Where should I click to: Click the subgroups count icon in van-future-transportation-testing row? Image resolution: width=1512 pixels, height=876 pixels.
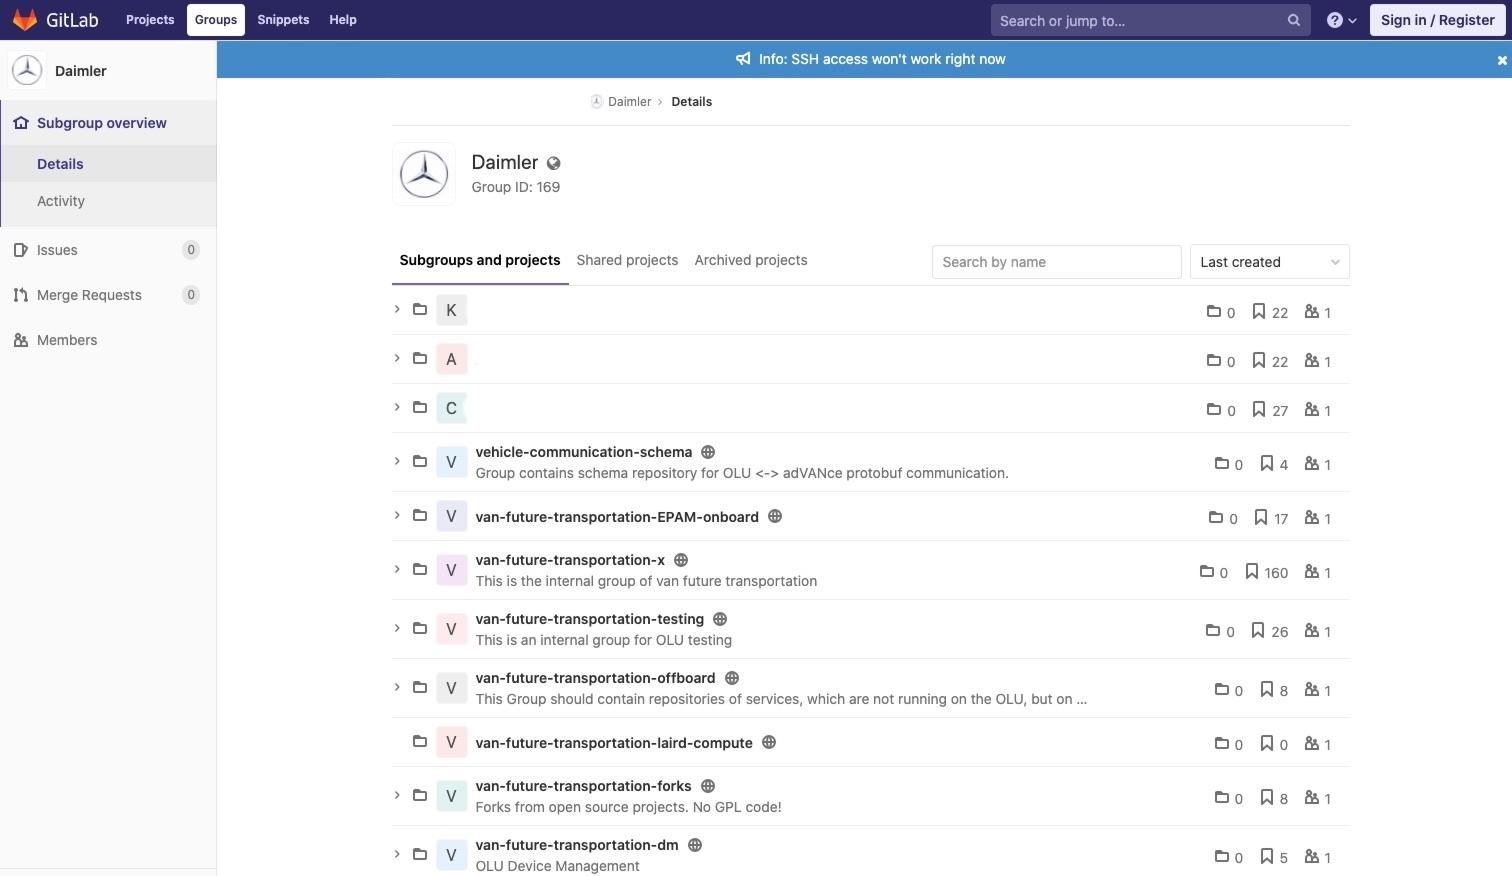[x=1213, y=630]
